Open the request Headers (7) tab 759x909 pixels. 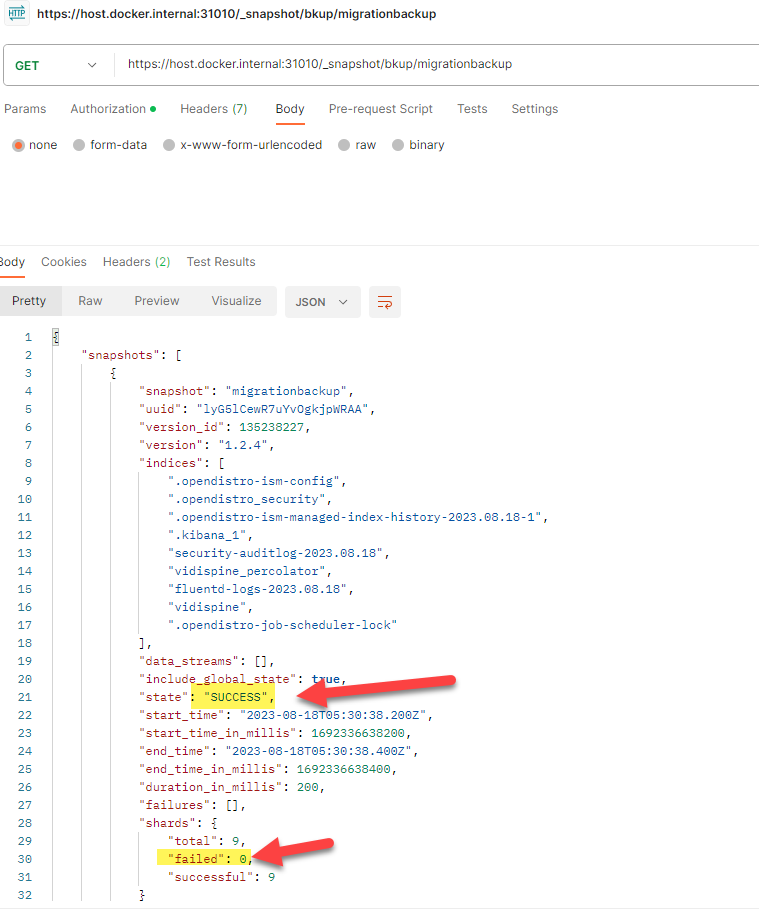tap(213, 109)
